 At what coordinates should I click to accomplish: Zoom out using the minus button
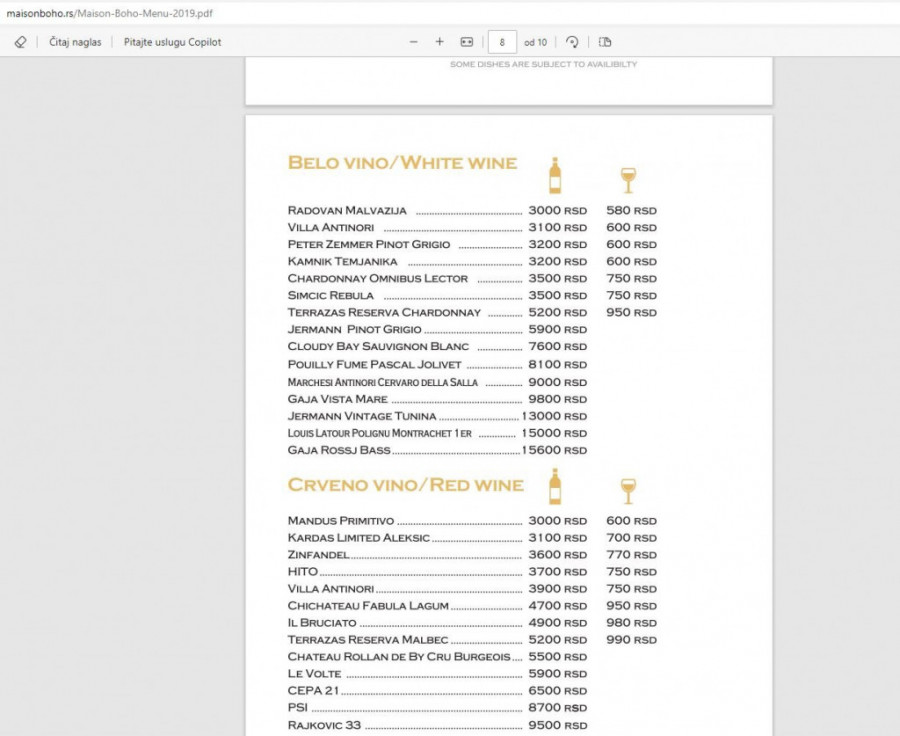(414, 42)
